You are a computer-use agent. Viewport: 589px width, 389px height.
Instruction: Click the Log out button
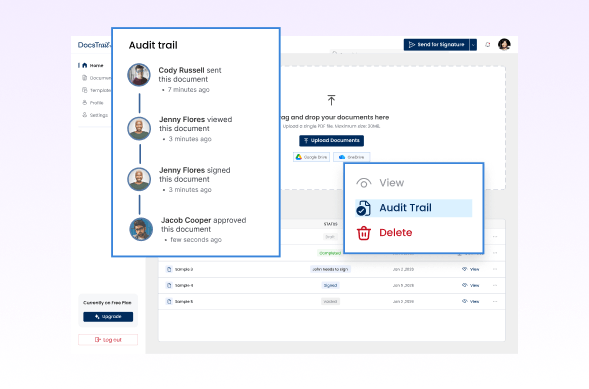108,340
